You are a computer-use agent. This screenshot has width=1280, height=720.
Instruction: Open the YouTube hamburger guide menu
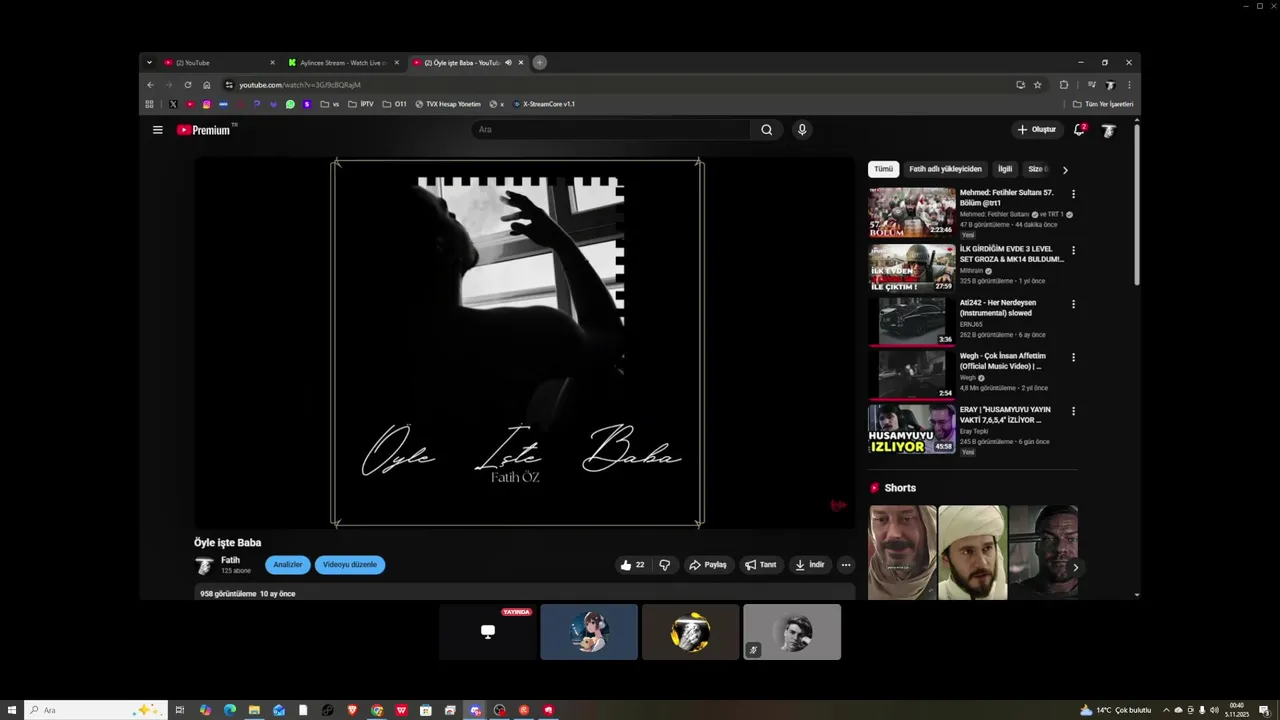click(x=157, y=130)
